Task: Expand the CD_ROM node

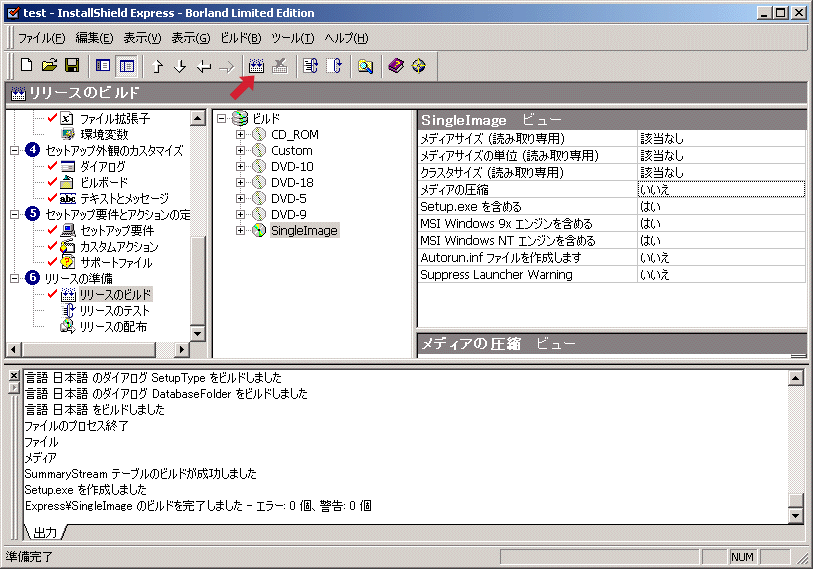Action: tap(240, 135)
